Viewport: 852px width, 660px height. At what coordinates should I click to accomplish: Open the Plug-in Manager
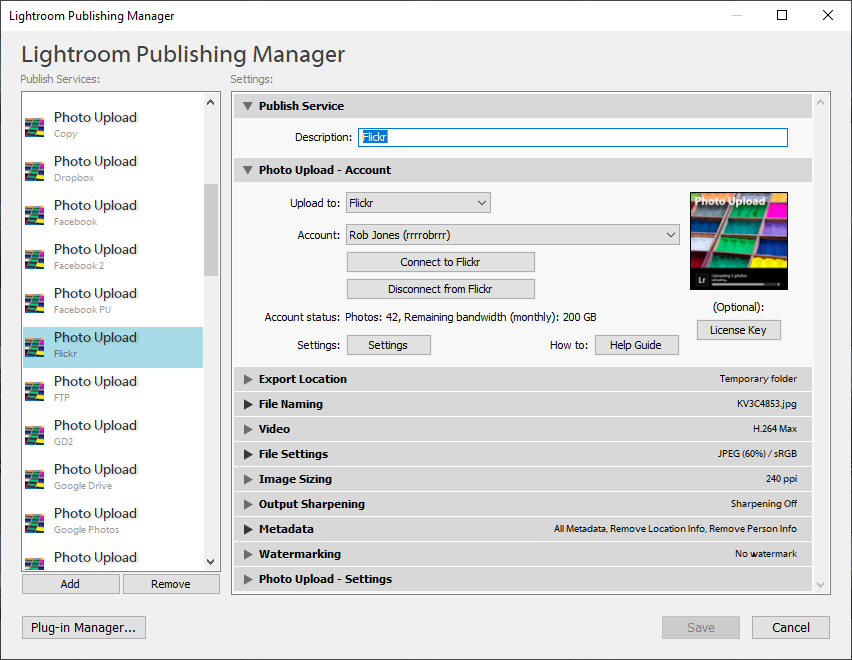click(84, 628)
